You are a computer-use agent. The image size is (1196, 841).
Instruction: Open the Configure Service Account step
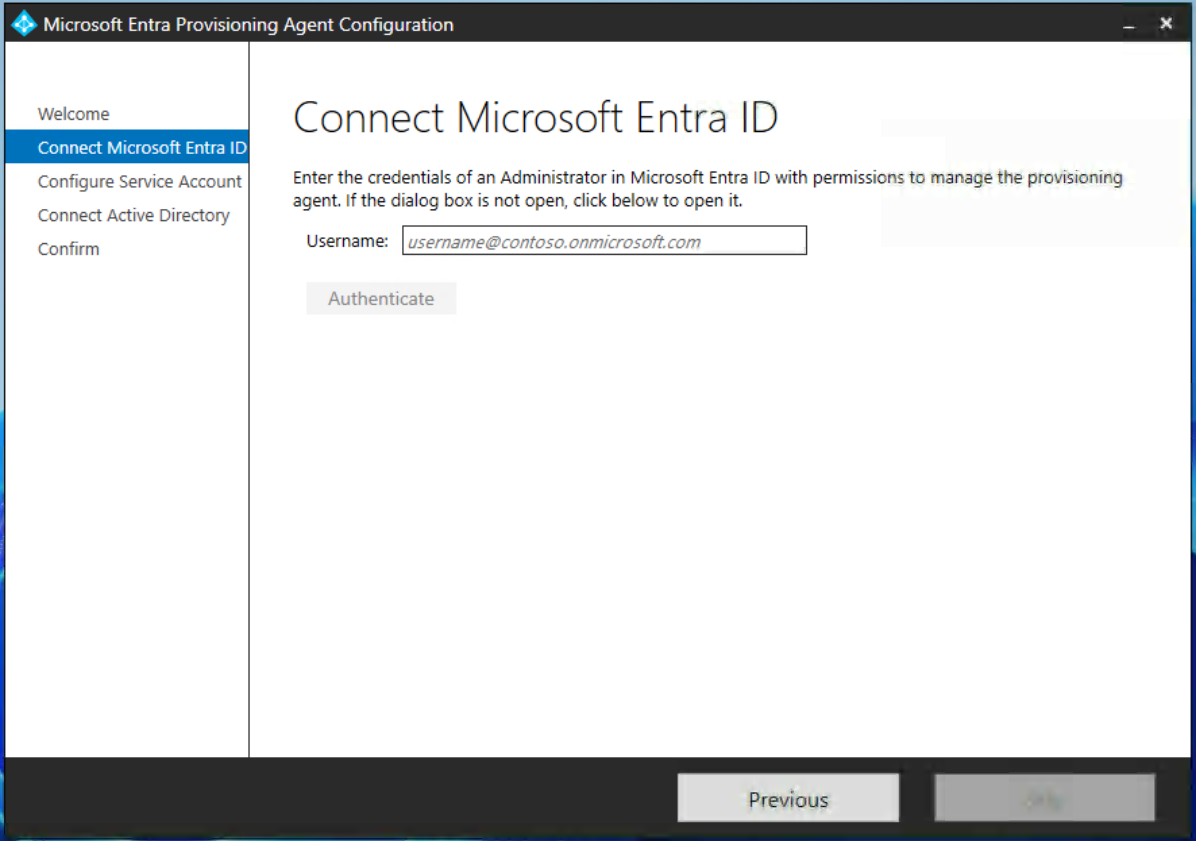coord(139,182)
